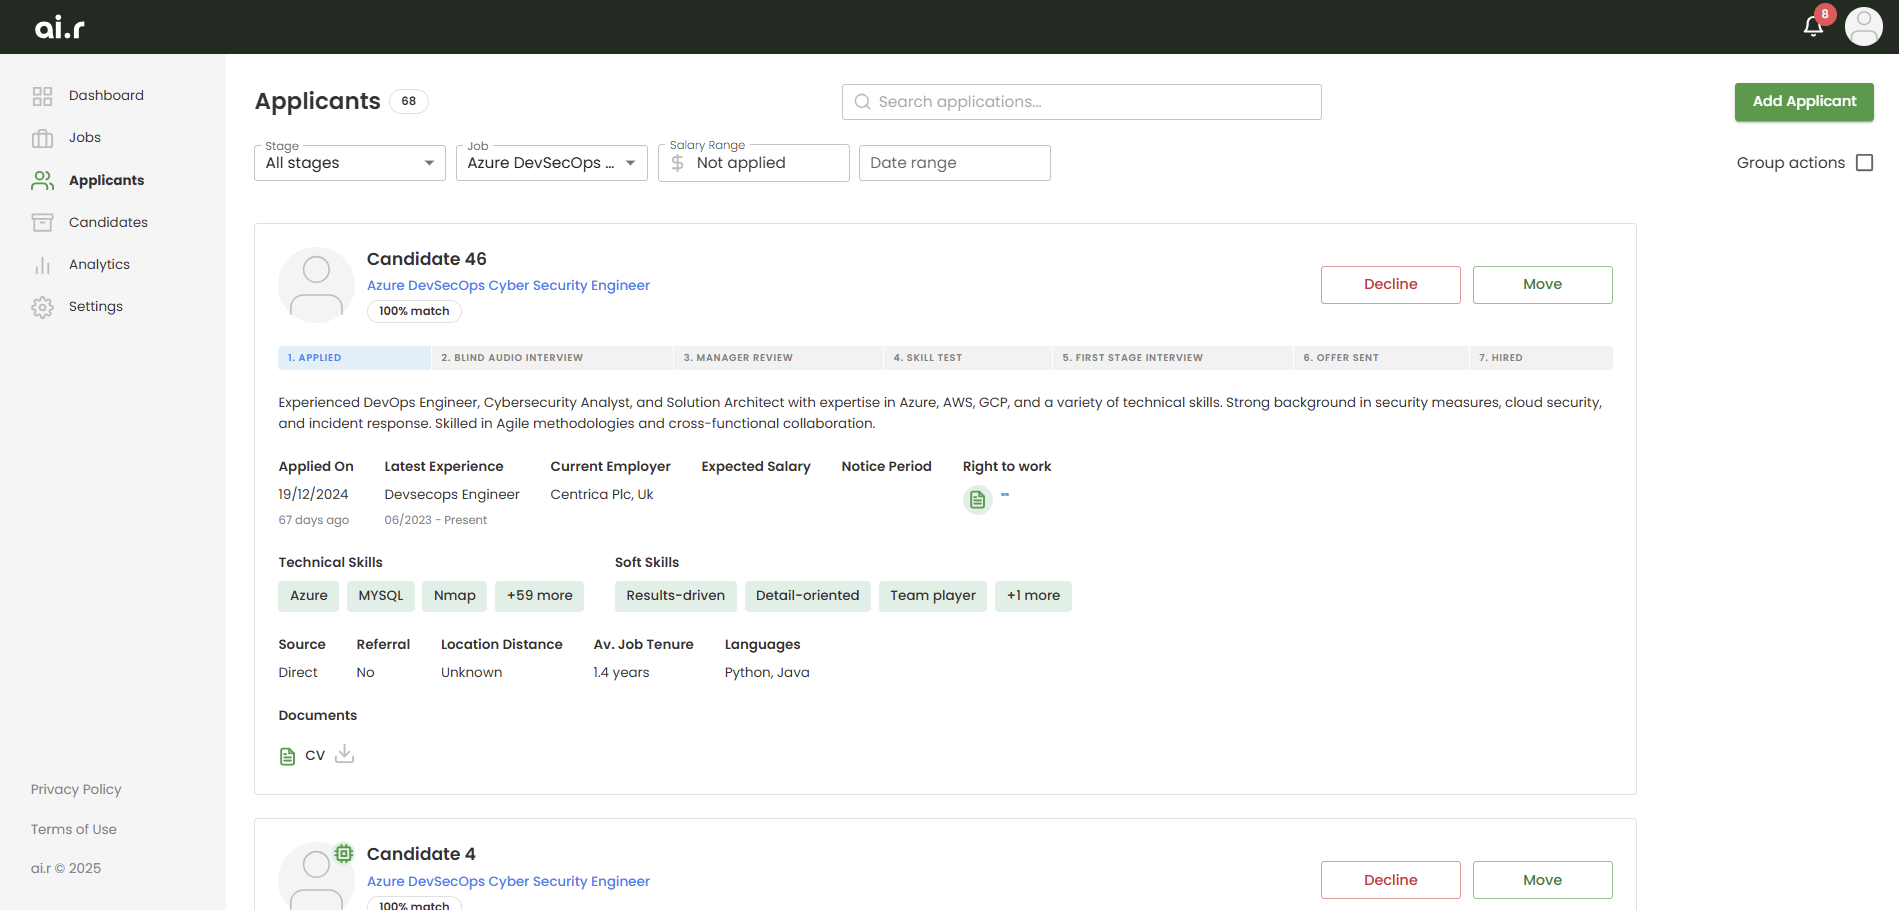Viewport: 1899px width, 910px height.
Task: Toggle selection of Candidate 46's match badge
Action: coord(413,311)
